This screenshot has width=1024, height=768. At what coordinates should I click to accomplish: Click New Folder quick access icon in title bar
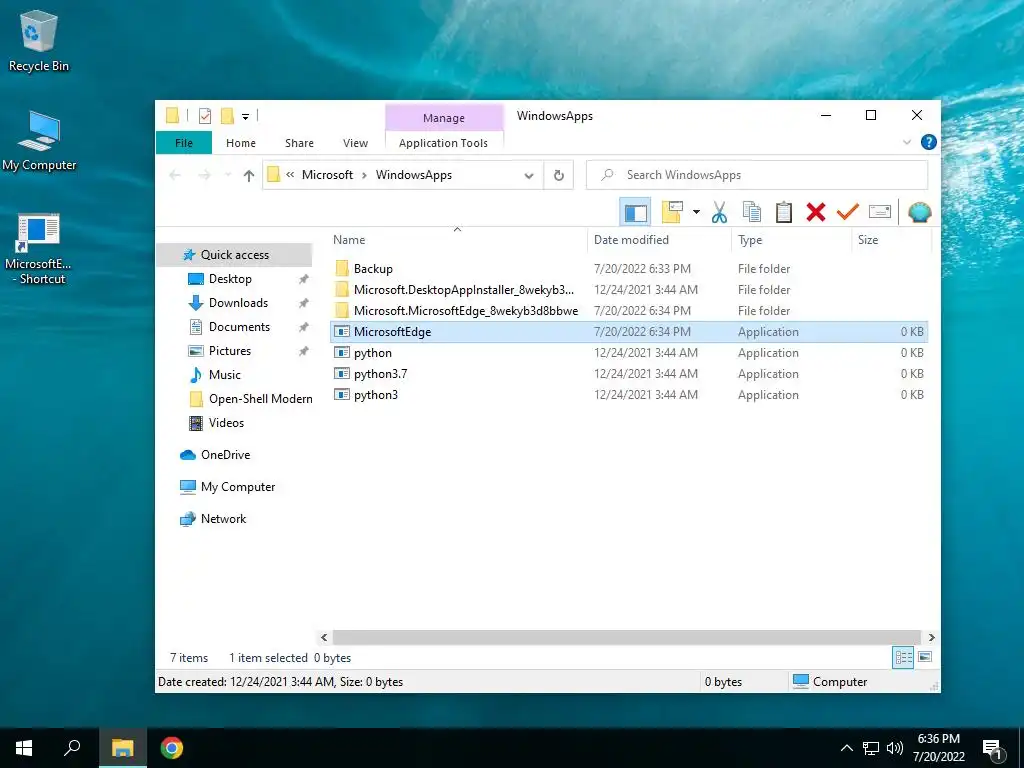click(227, 116)
